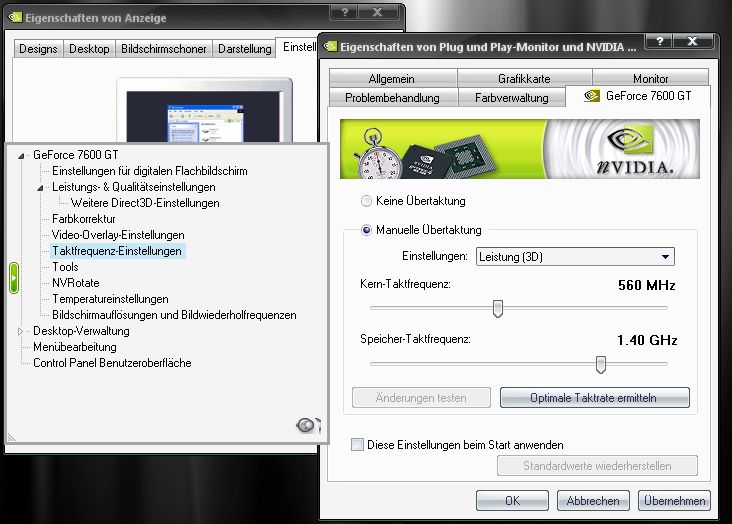Click help button of Plug und Play-Monitor dialog
The width and height of the screenshot is (732, 524).
660,41
